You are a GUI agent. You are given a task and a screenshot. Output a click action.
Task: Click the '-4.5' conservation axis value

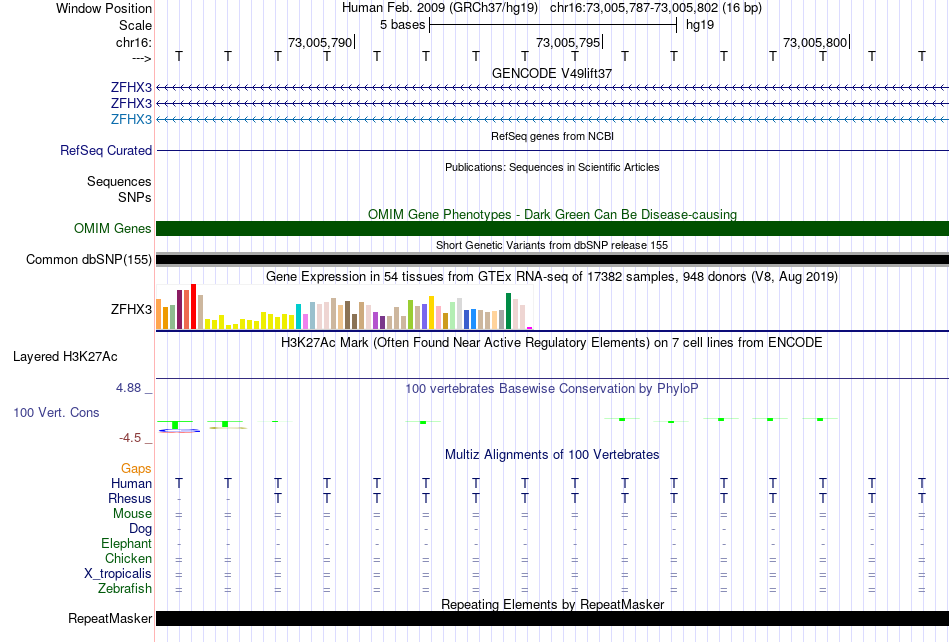(130, 437)
